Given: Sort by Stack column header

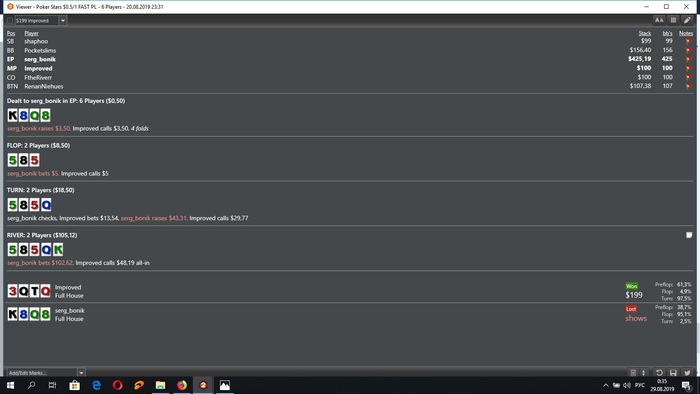Looking at the screenshot, I should pos(645,33).
